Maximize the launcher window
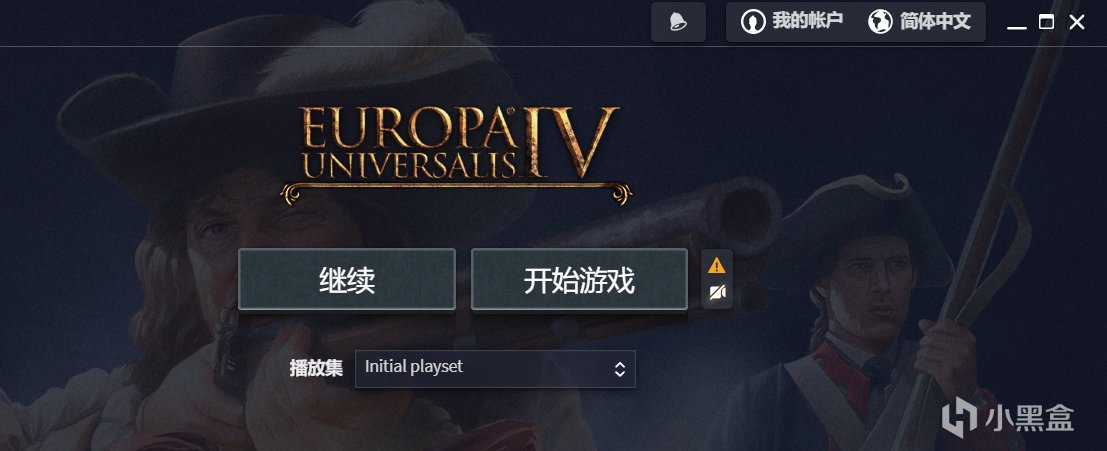This screenshot has width=1107, height=451. point(1046,23)
